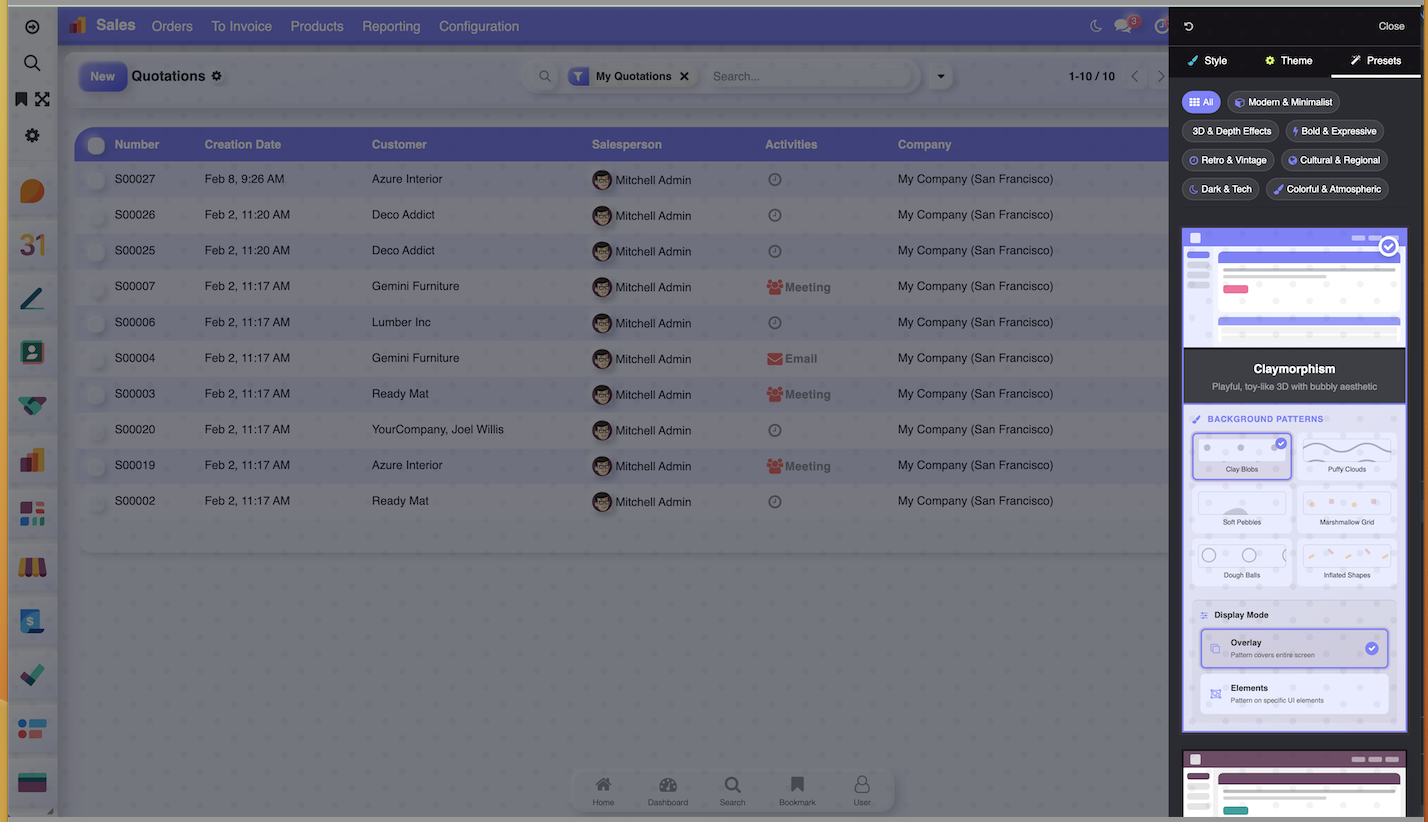1428x822 pixels.
Task: Click the Bookmark icon in bottom bar
Action: tap(797, 790)
